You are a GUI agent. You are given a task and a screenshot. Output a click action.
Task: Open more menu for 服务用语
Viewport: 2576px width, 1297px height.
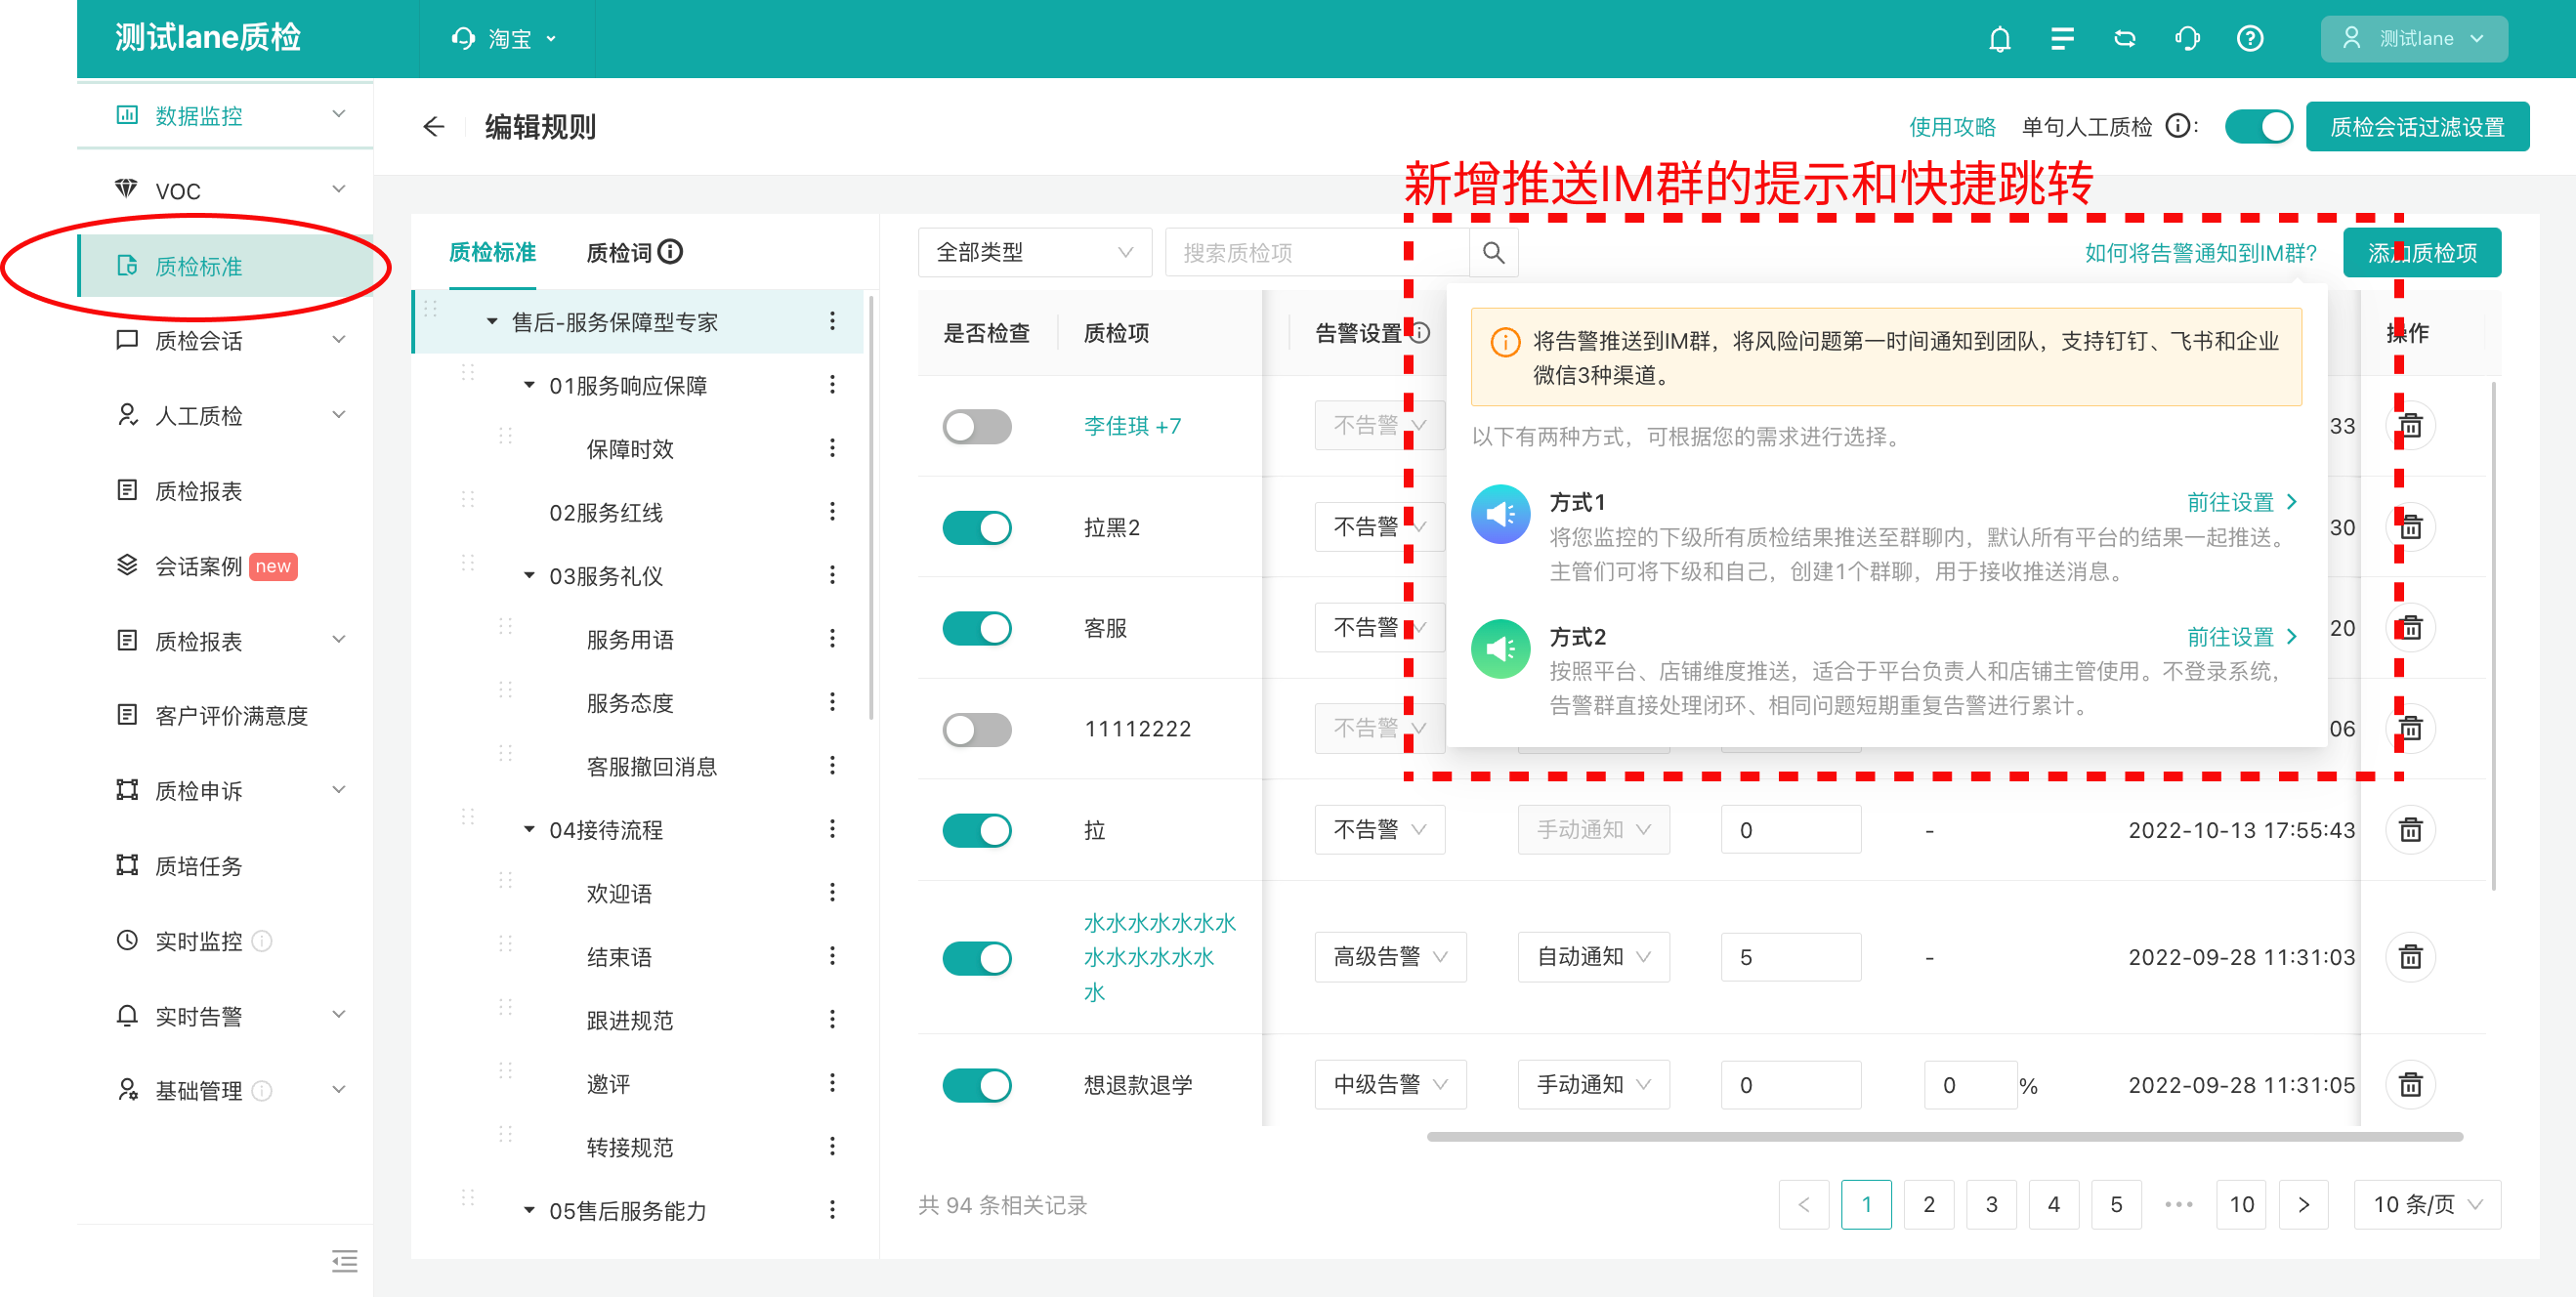(x=832, y=639)
